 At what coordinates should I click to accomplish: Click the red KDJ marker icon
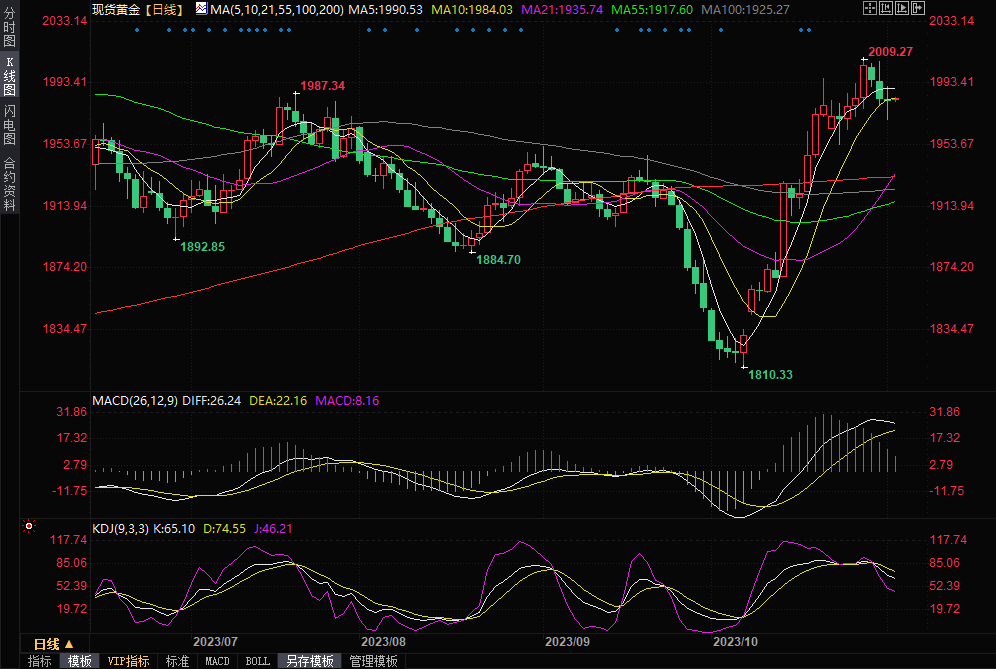click(29, 526)
